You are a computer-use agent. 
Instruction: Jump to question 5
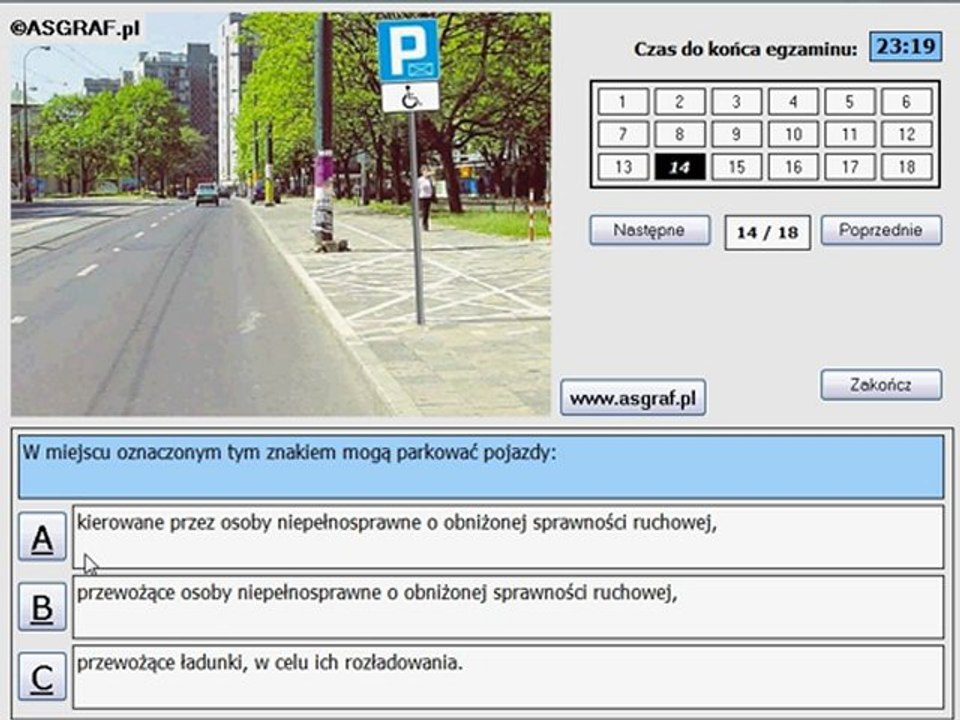[850, 102]
